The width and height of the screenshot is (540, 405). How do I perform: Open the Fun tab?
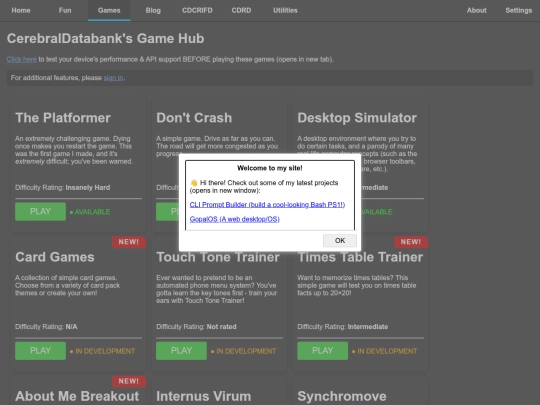point(65,10)
